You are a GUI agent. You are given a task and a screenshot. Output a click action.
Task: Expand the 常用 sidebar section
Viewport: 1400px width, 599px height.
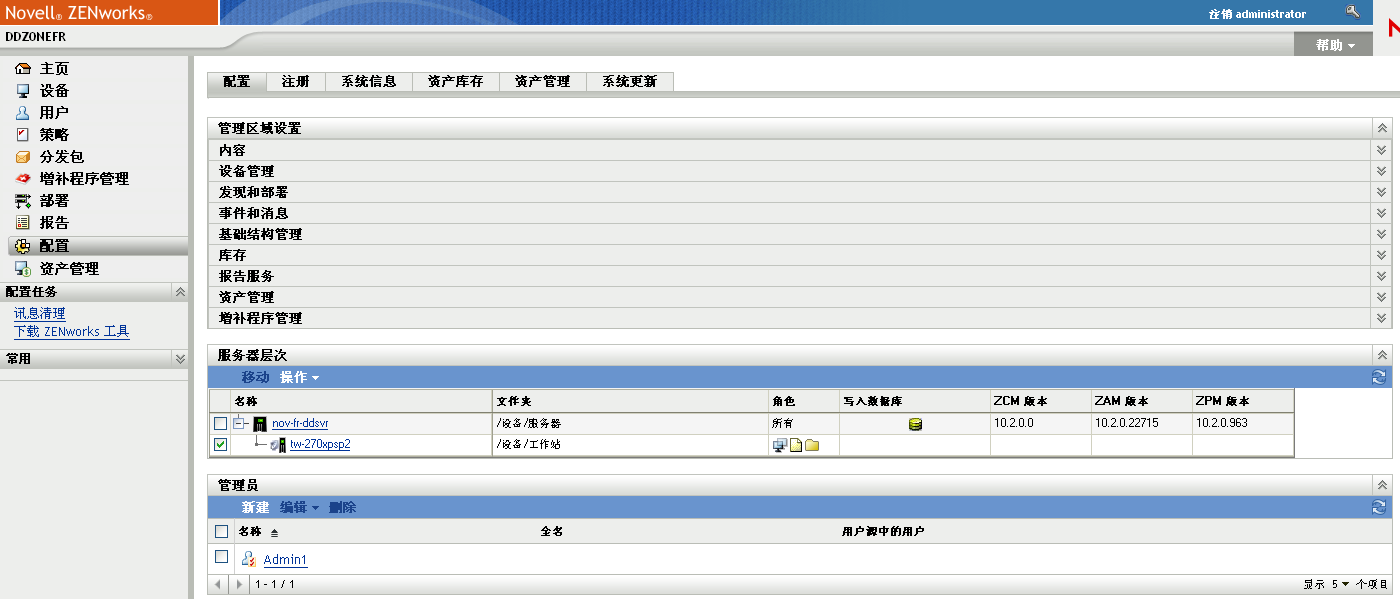click(x=180, y=358)
